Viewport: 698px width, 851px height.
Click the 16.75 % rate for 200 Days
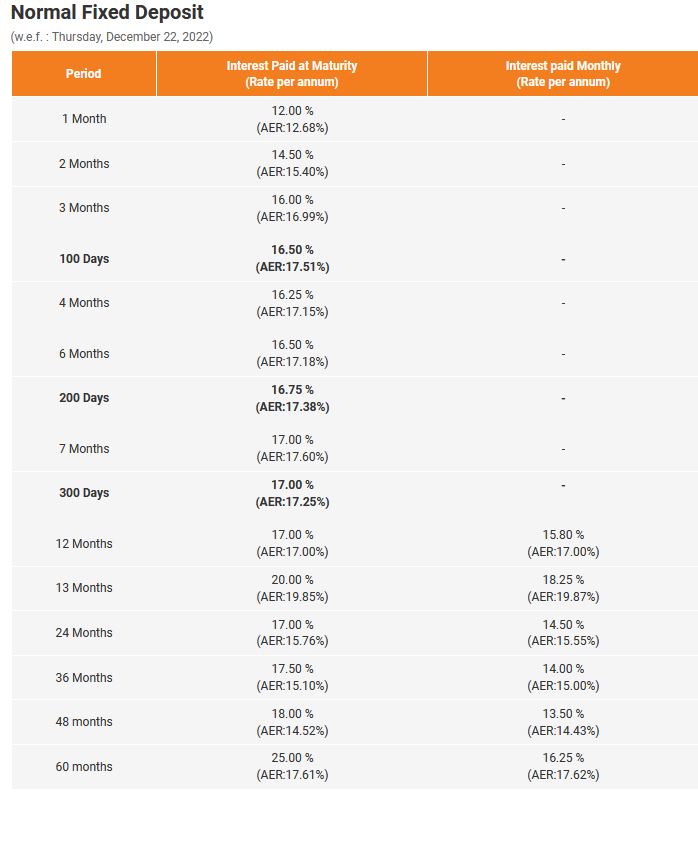(292, 390)
